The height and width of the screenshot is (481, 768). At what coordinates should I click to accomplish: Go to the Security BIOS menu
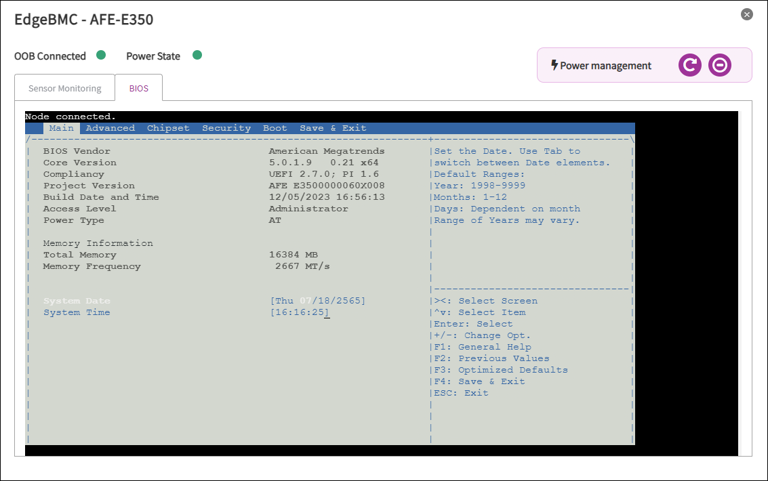(226, 128)
